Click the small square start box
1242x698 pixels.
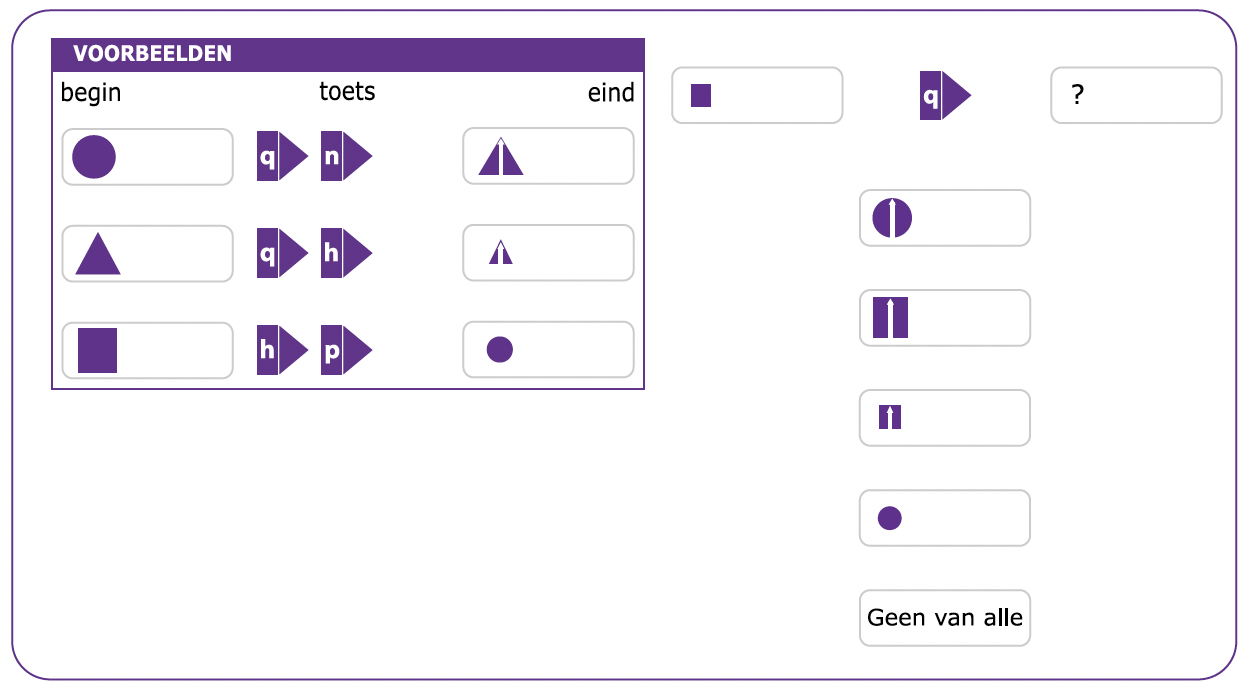click(757, 96)
